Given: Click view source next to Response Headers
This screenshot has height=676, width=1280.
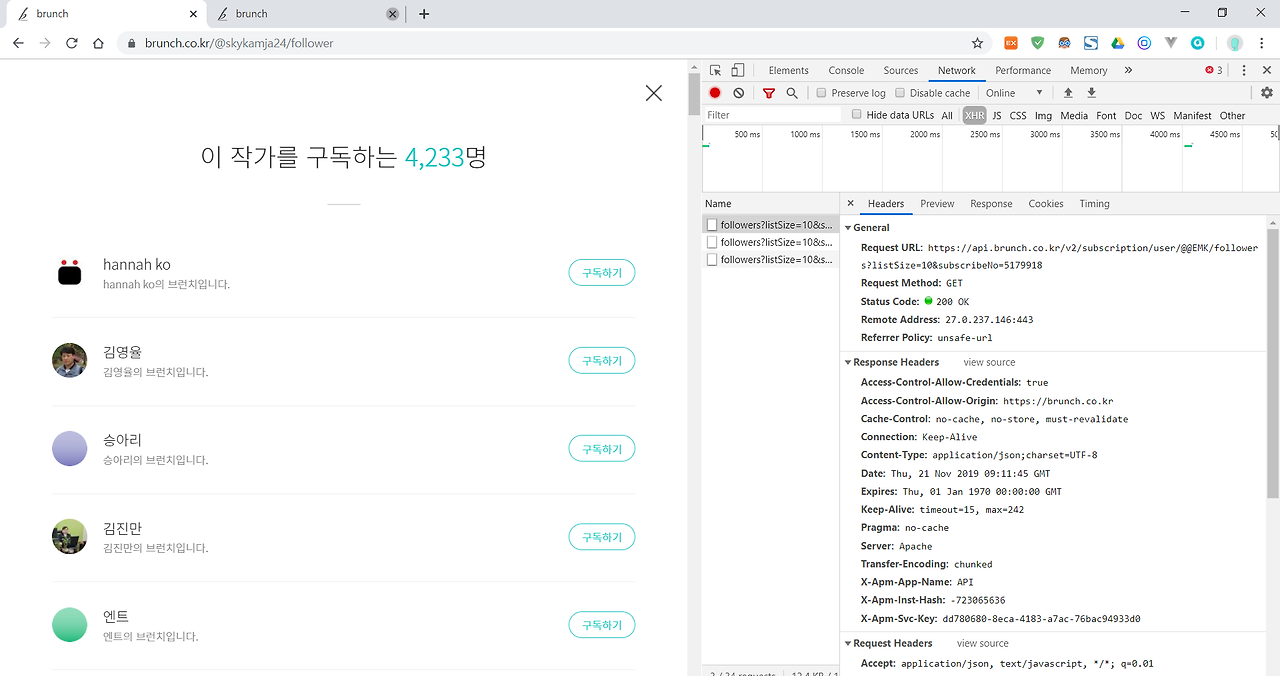Looking at the screenshot, I should [989, 362].
